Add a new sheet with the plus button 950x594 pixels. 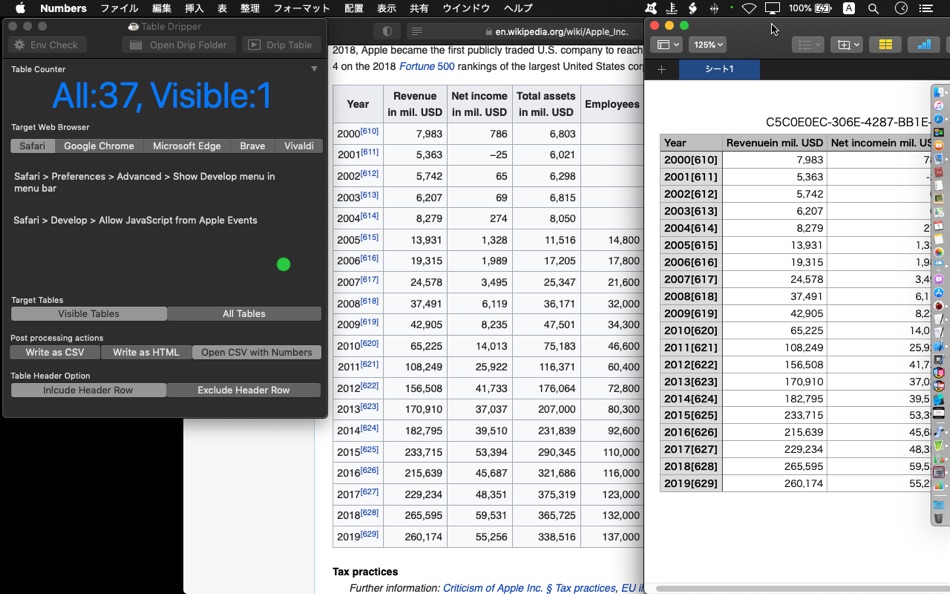tap(662, 69)
